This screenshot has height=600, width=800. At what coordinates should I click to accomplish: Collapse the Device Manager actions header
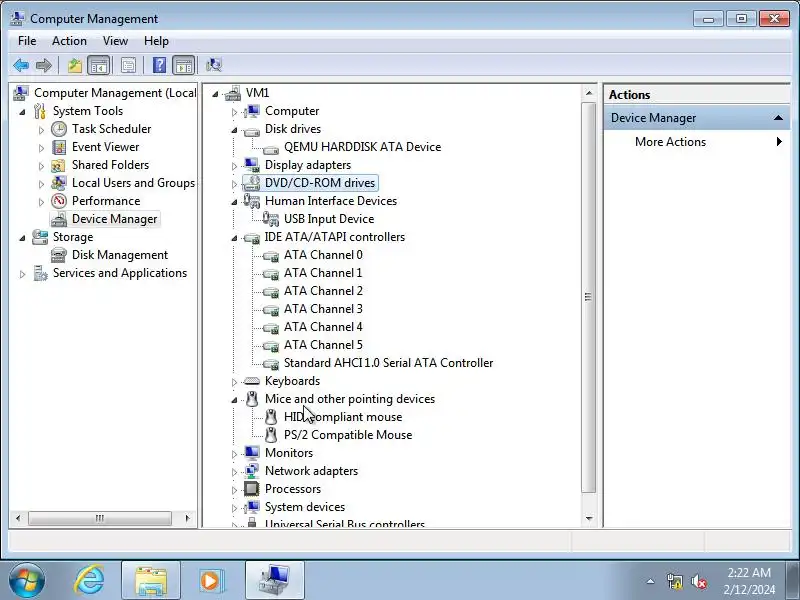778,118
